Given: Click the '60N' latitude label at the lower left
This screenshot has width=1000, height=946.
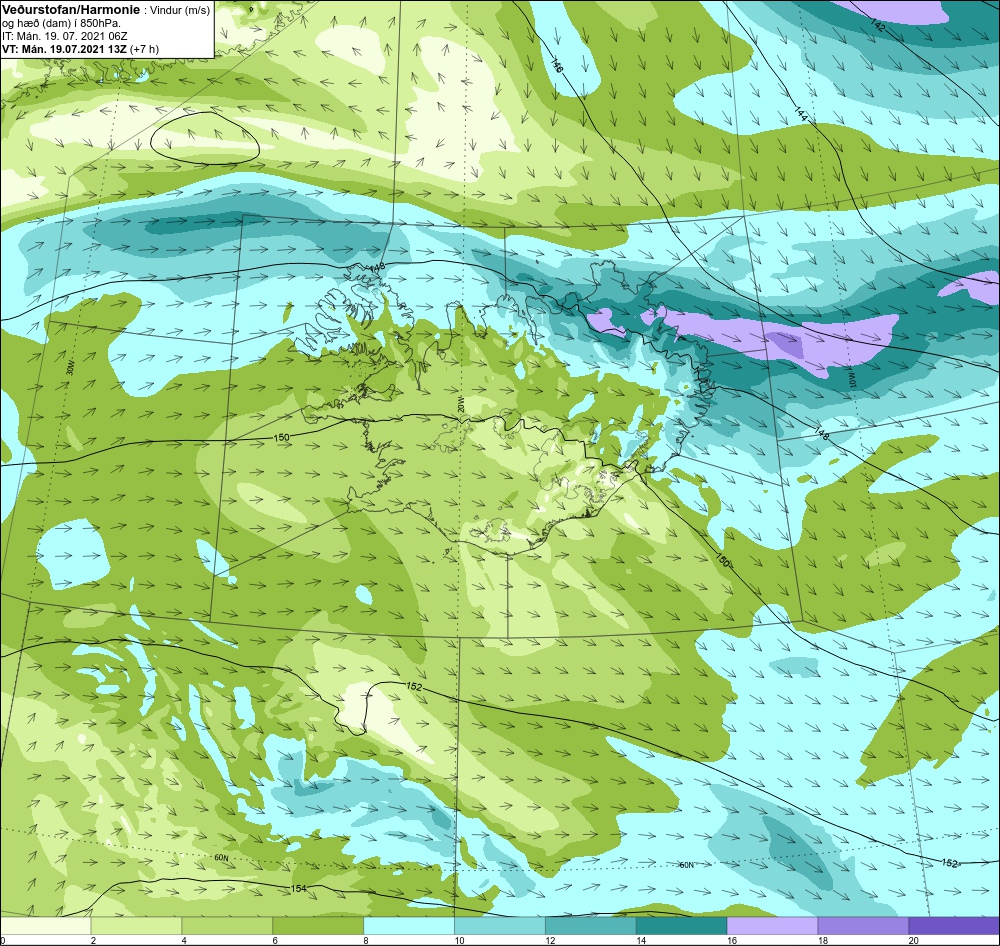Looking at the screenshot, I should point(221,858).
